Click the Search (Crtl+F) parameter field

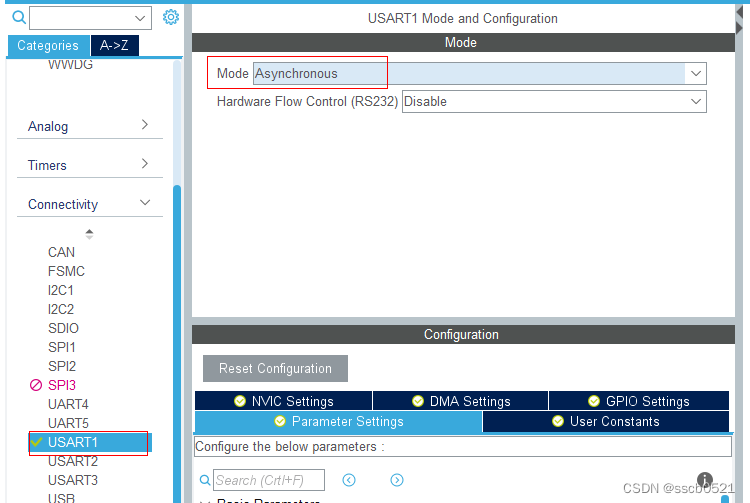click(269, 480)
